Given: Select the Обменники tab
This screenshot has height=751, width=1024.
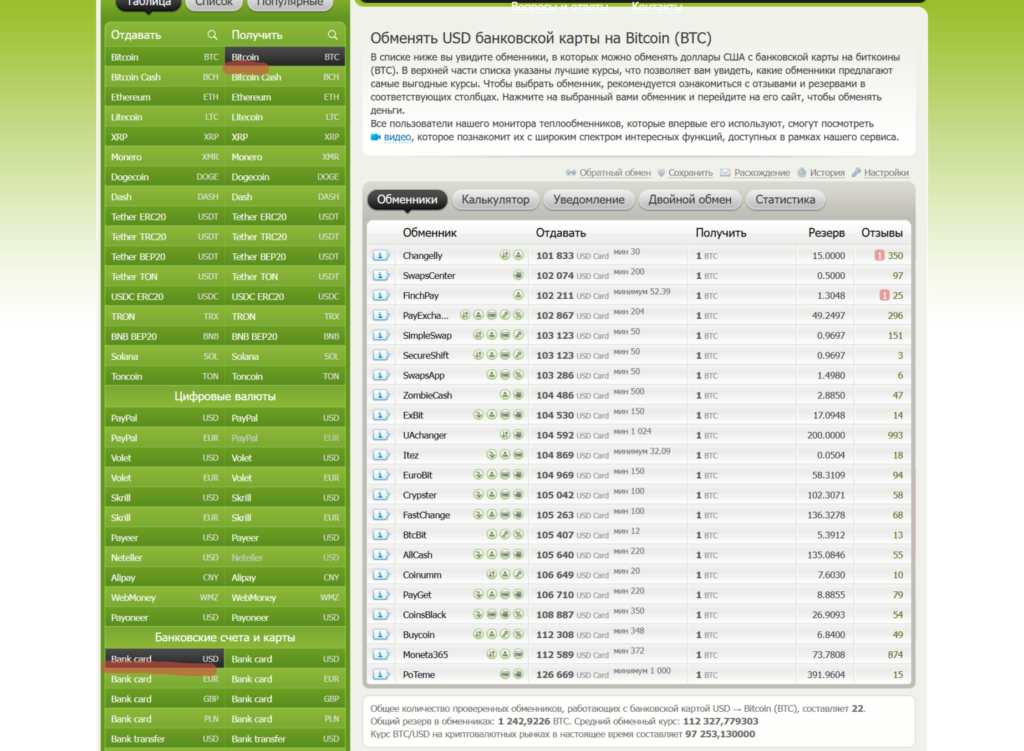Looking at the screenshot, I should pos(407,200).
